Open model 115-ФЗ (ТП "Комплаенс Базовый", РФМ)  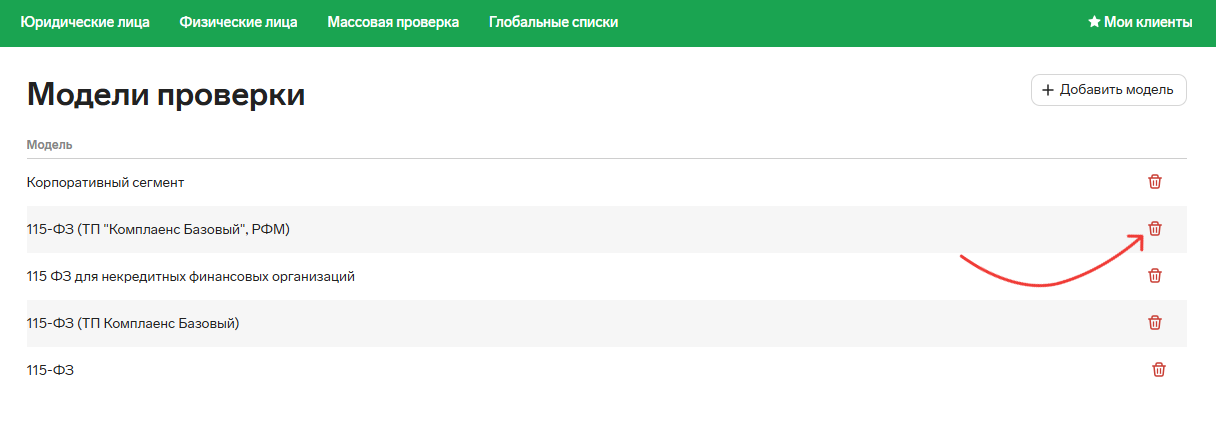tap(157, 229)
